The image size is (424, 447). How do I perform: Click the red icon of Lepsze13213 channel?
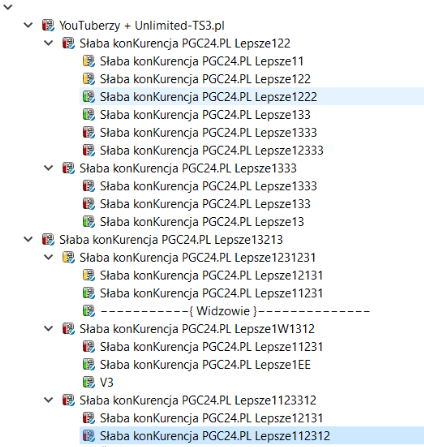[48, 239]
